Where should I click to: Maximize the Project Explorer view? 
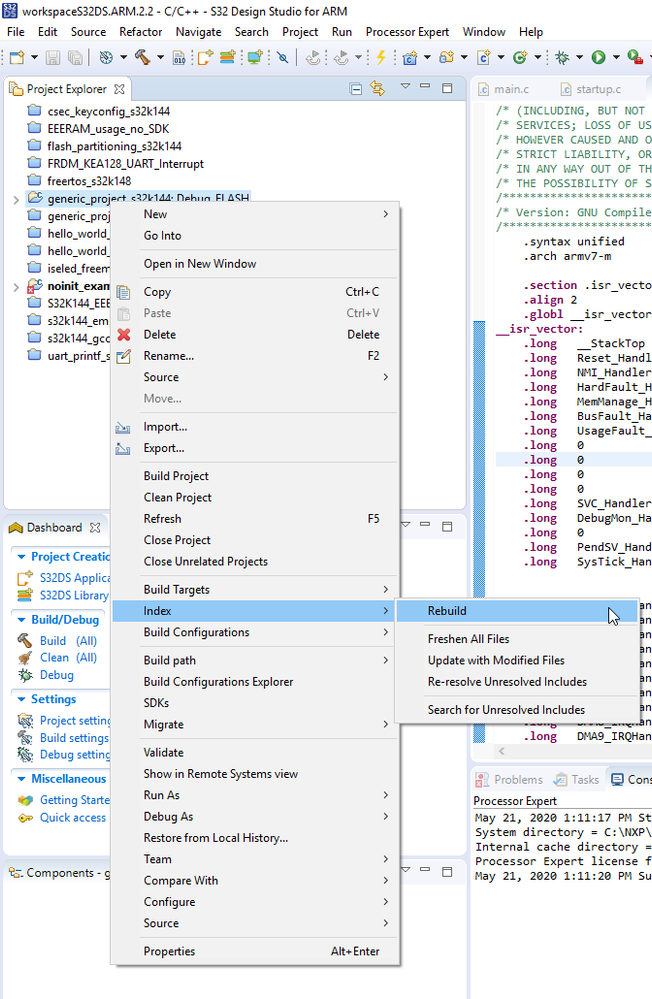pyautogui.click(x=447, y=88)
